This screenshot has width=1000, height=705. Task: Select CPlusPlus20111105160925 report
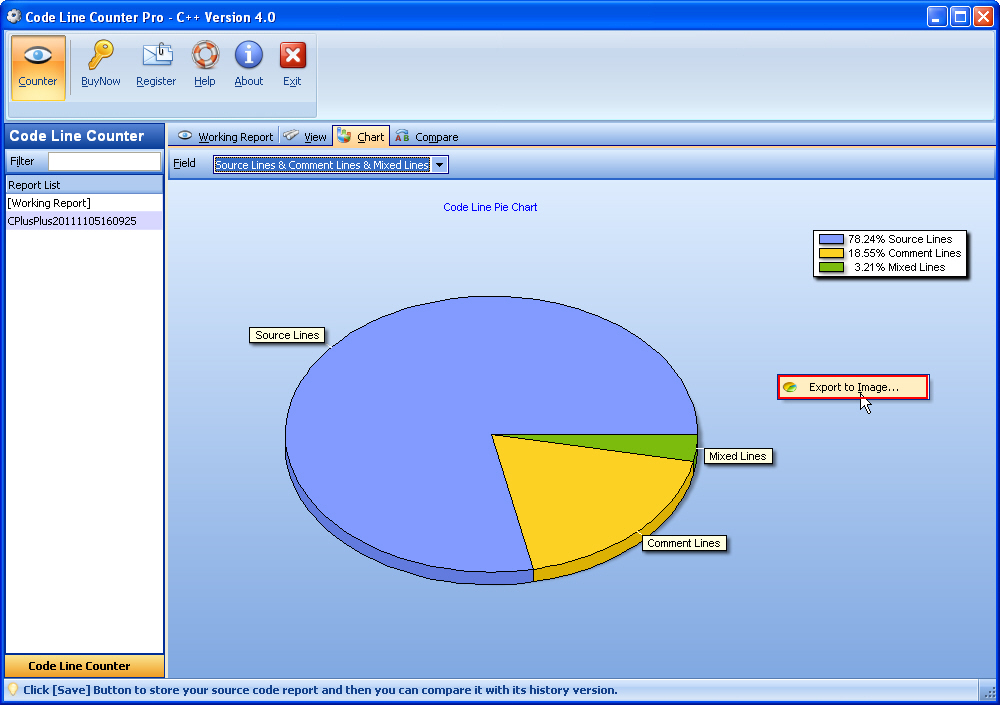pyautogui.click(x=84, y=221)
